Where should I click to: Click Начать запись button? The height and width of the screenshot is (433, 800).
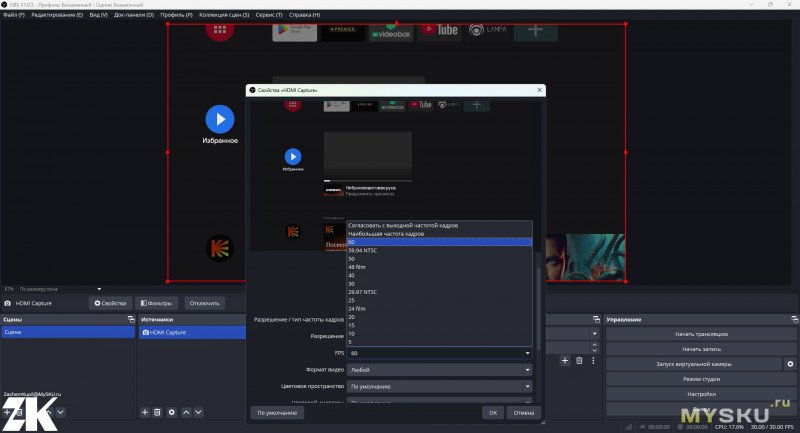point(701,349)
